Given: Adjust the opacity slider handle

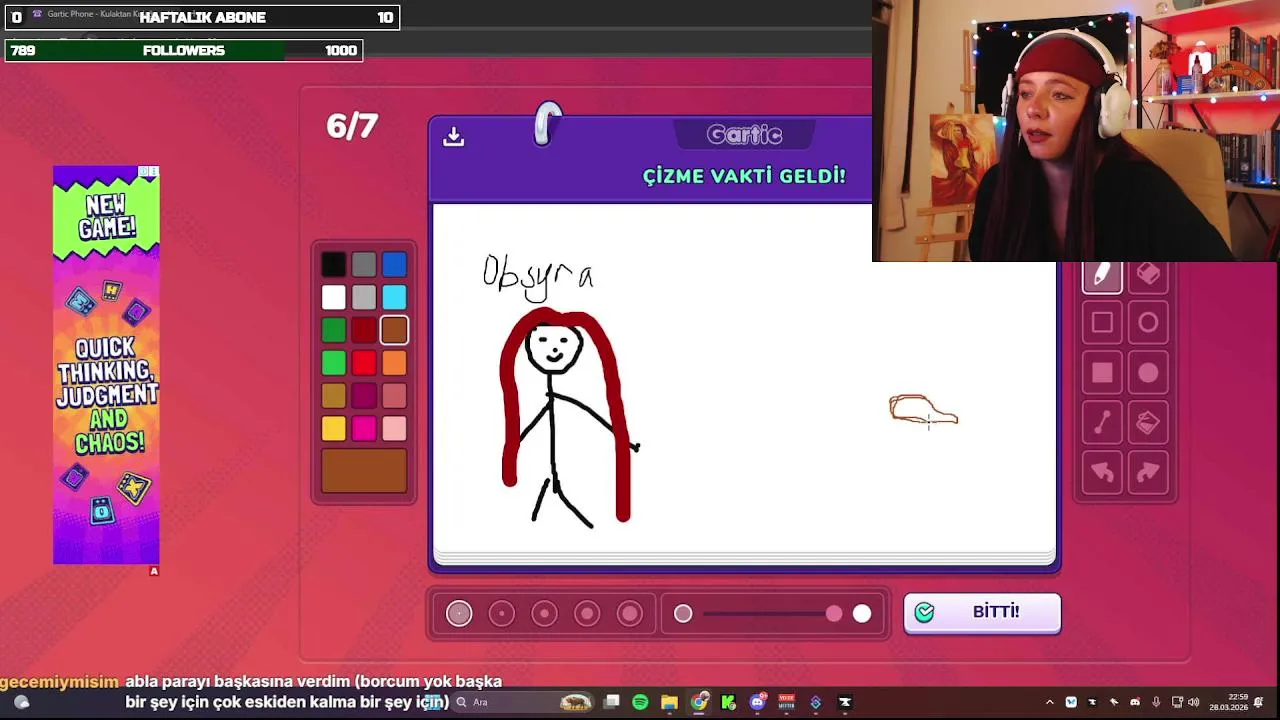Looking at the screenshot, I should tap(834, 614).
